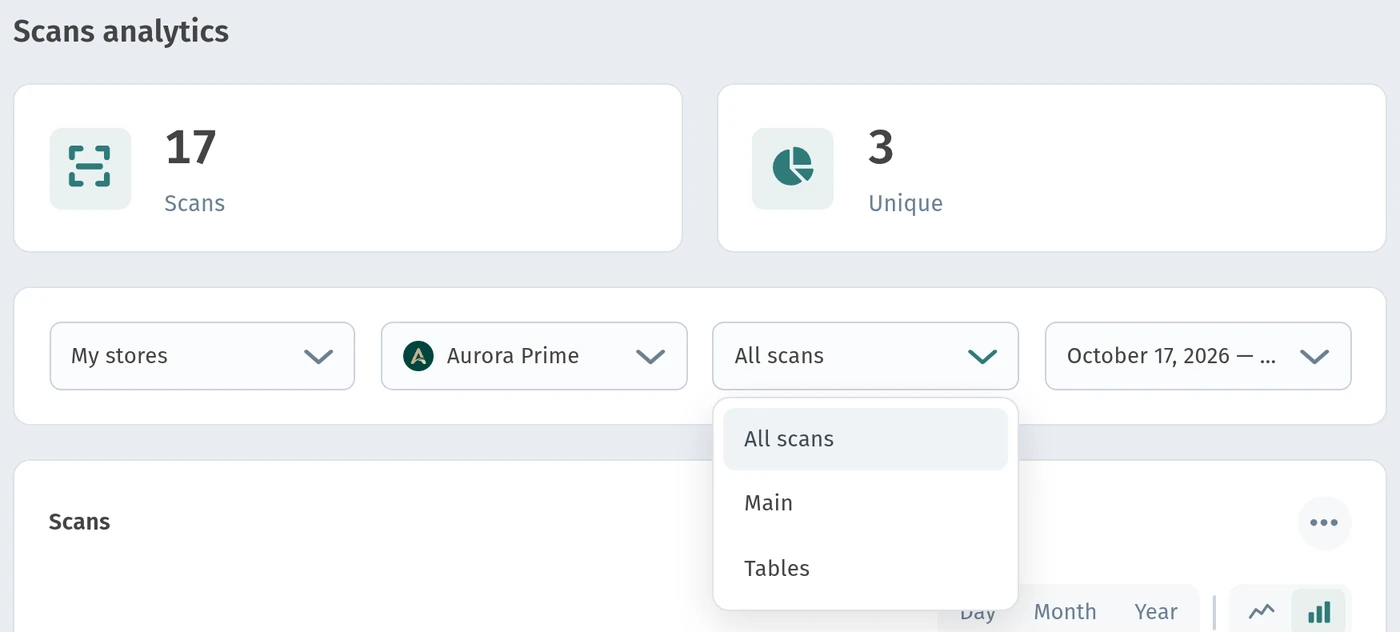Switch to line chart view
The height and width of the screenshot is (632, 1400).
pos(1262,611)
